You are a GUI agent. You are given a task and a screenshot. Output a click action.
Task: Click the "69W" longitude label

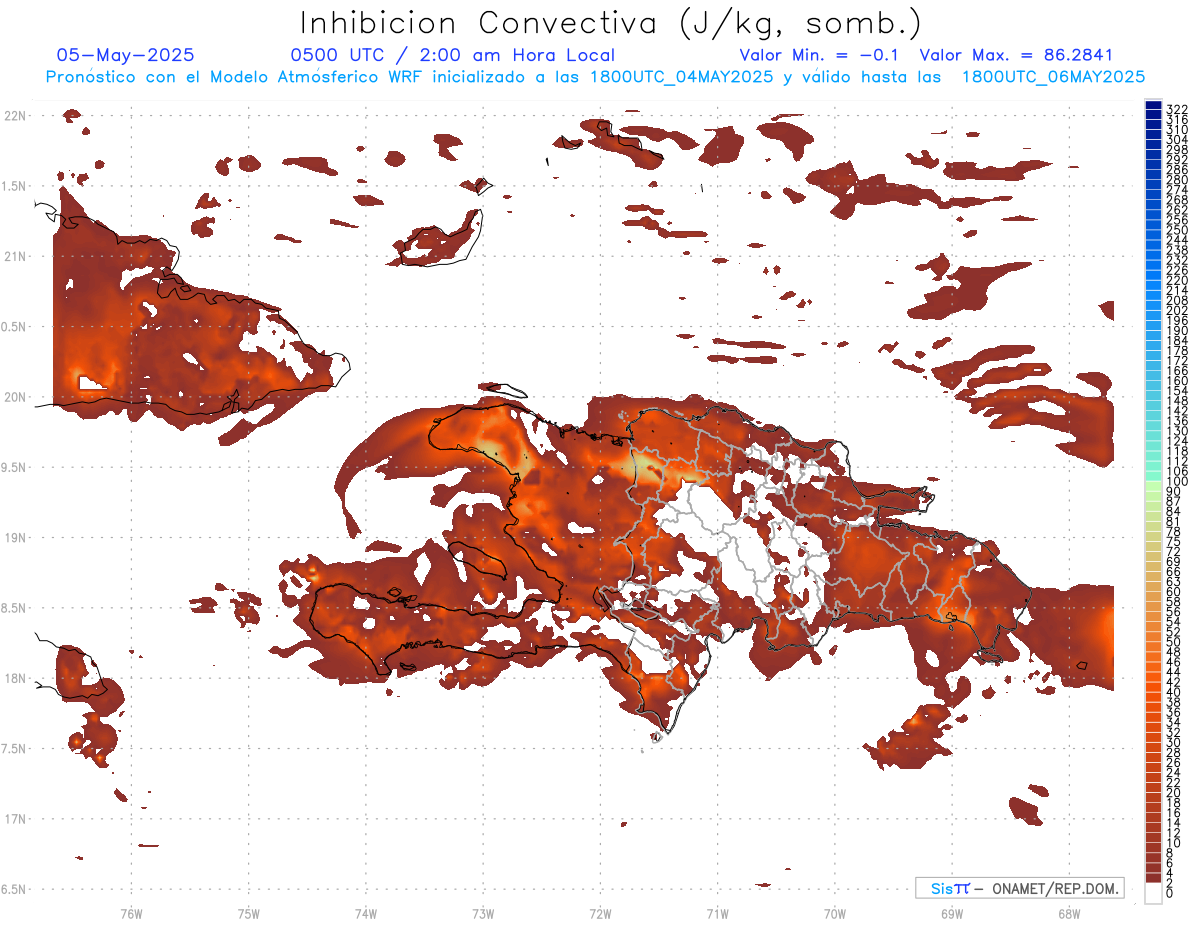pyautogui.click(x=952, y=913)
